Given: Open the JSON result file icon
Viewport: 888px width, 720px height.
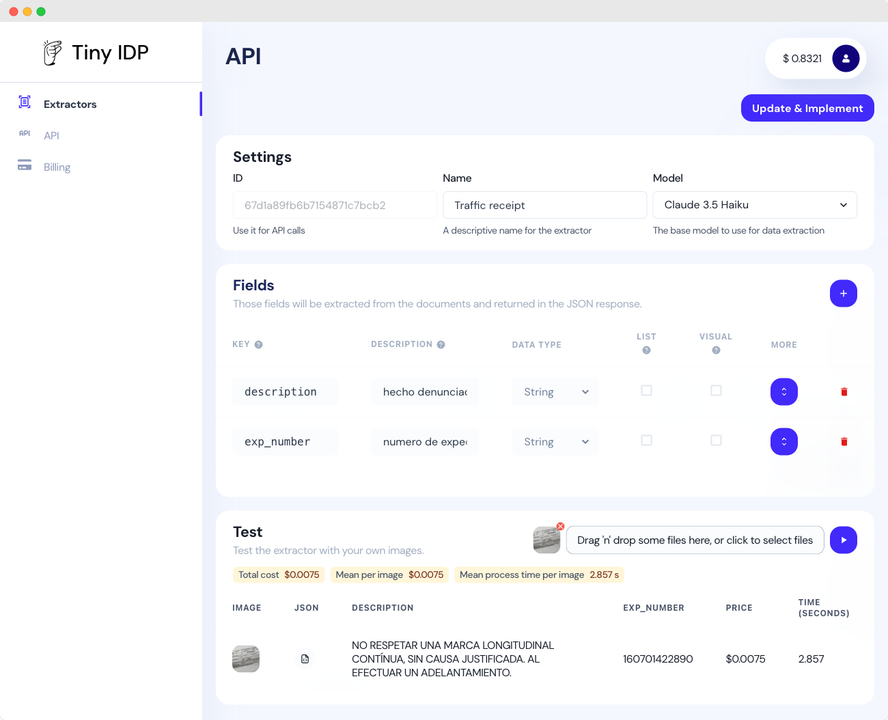Looking at the screenshot, I should point(305,659).
